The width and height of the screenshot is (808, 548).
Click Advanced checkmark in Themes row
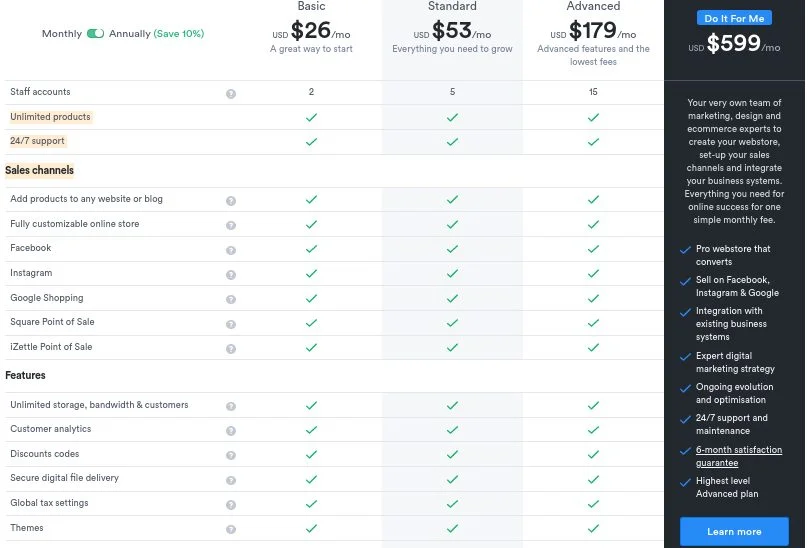593,528
